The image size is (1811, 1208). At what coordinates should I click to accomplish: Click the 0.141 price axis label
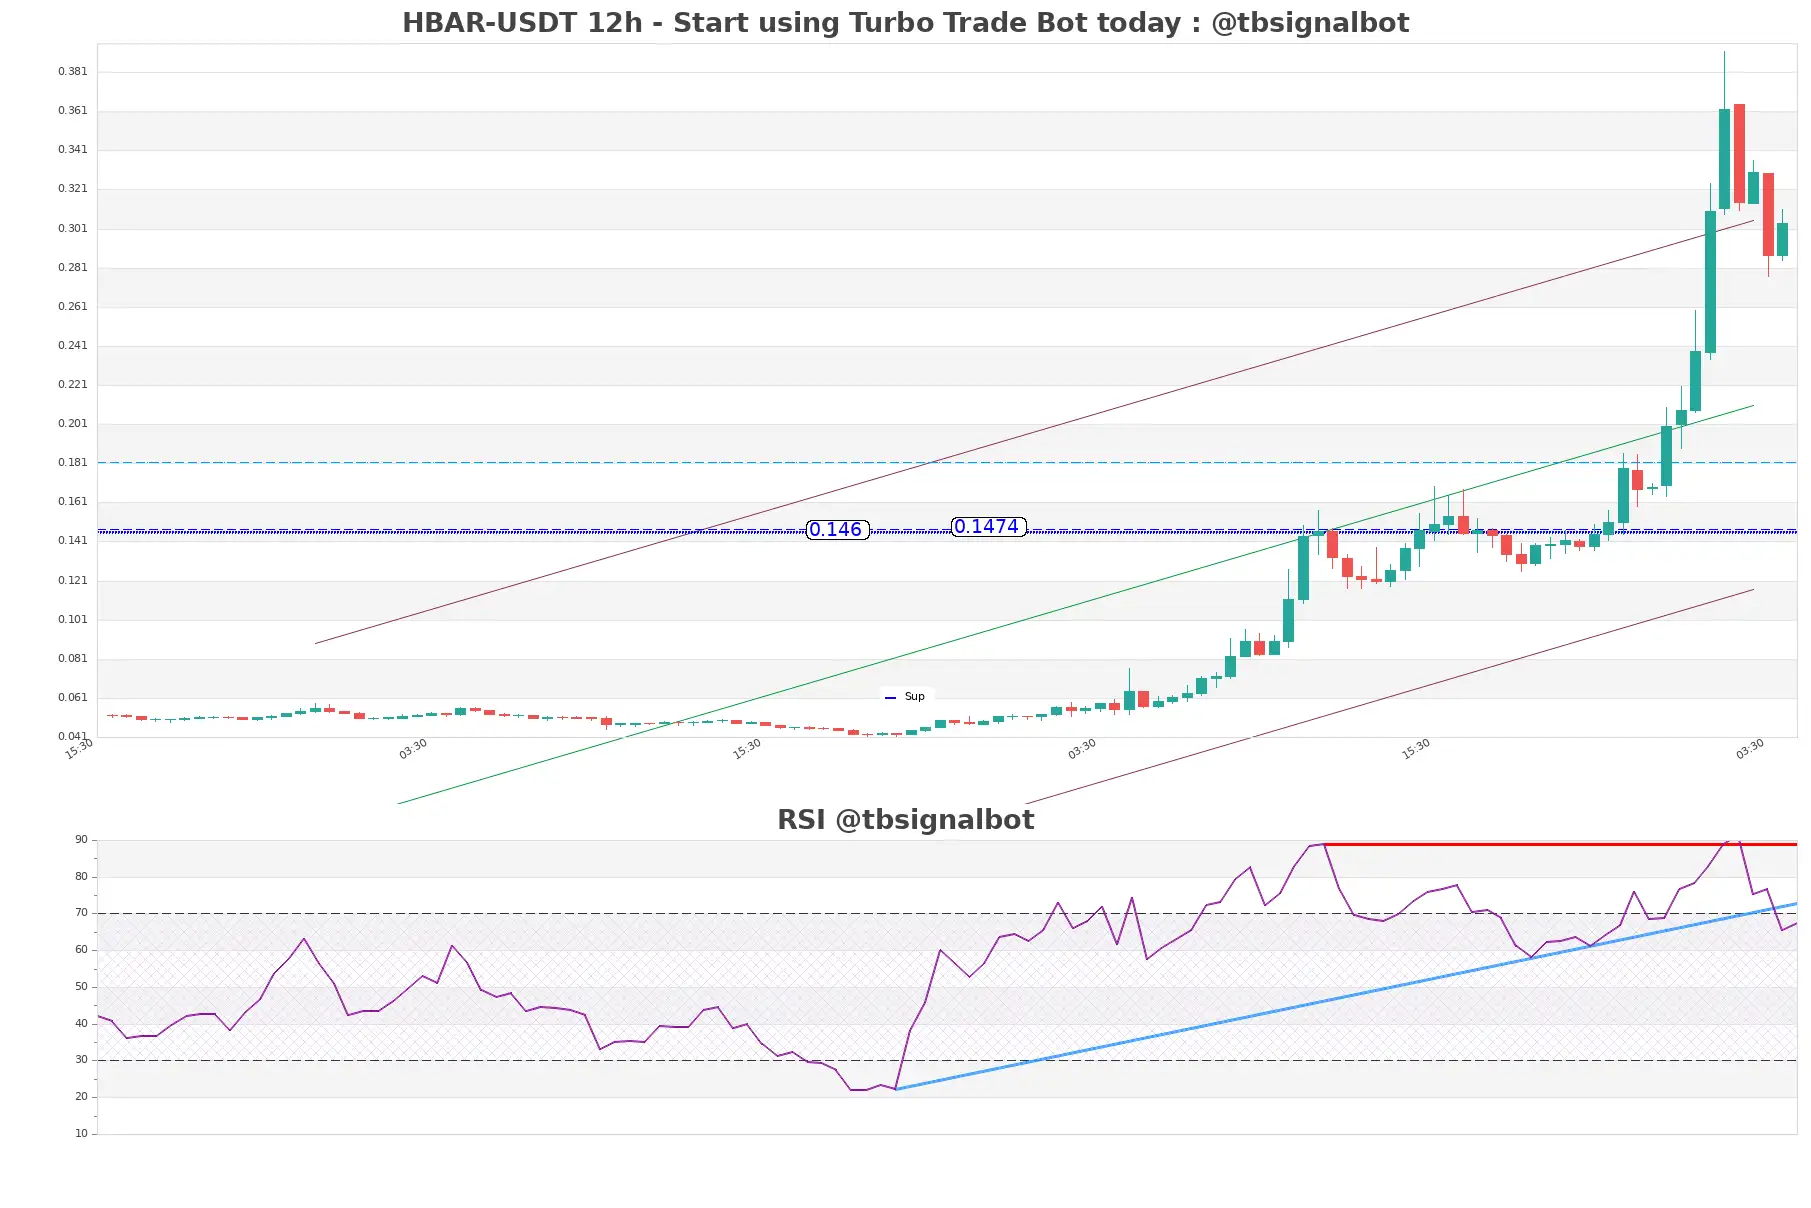click(x=72, y=541)
